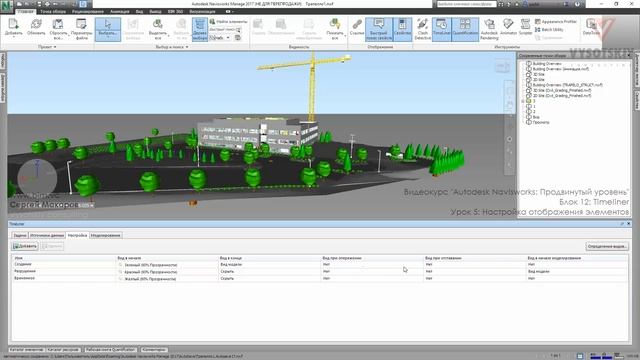Open the Animator tool

tap(508, 27)
